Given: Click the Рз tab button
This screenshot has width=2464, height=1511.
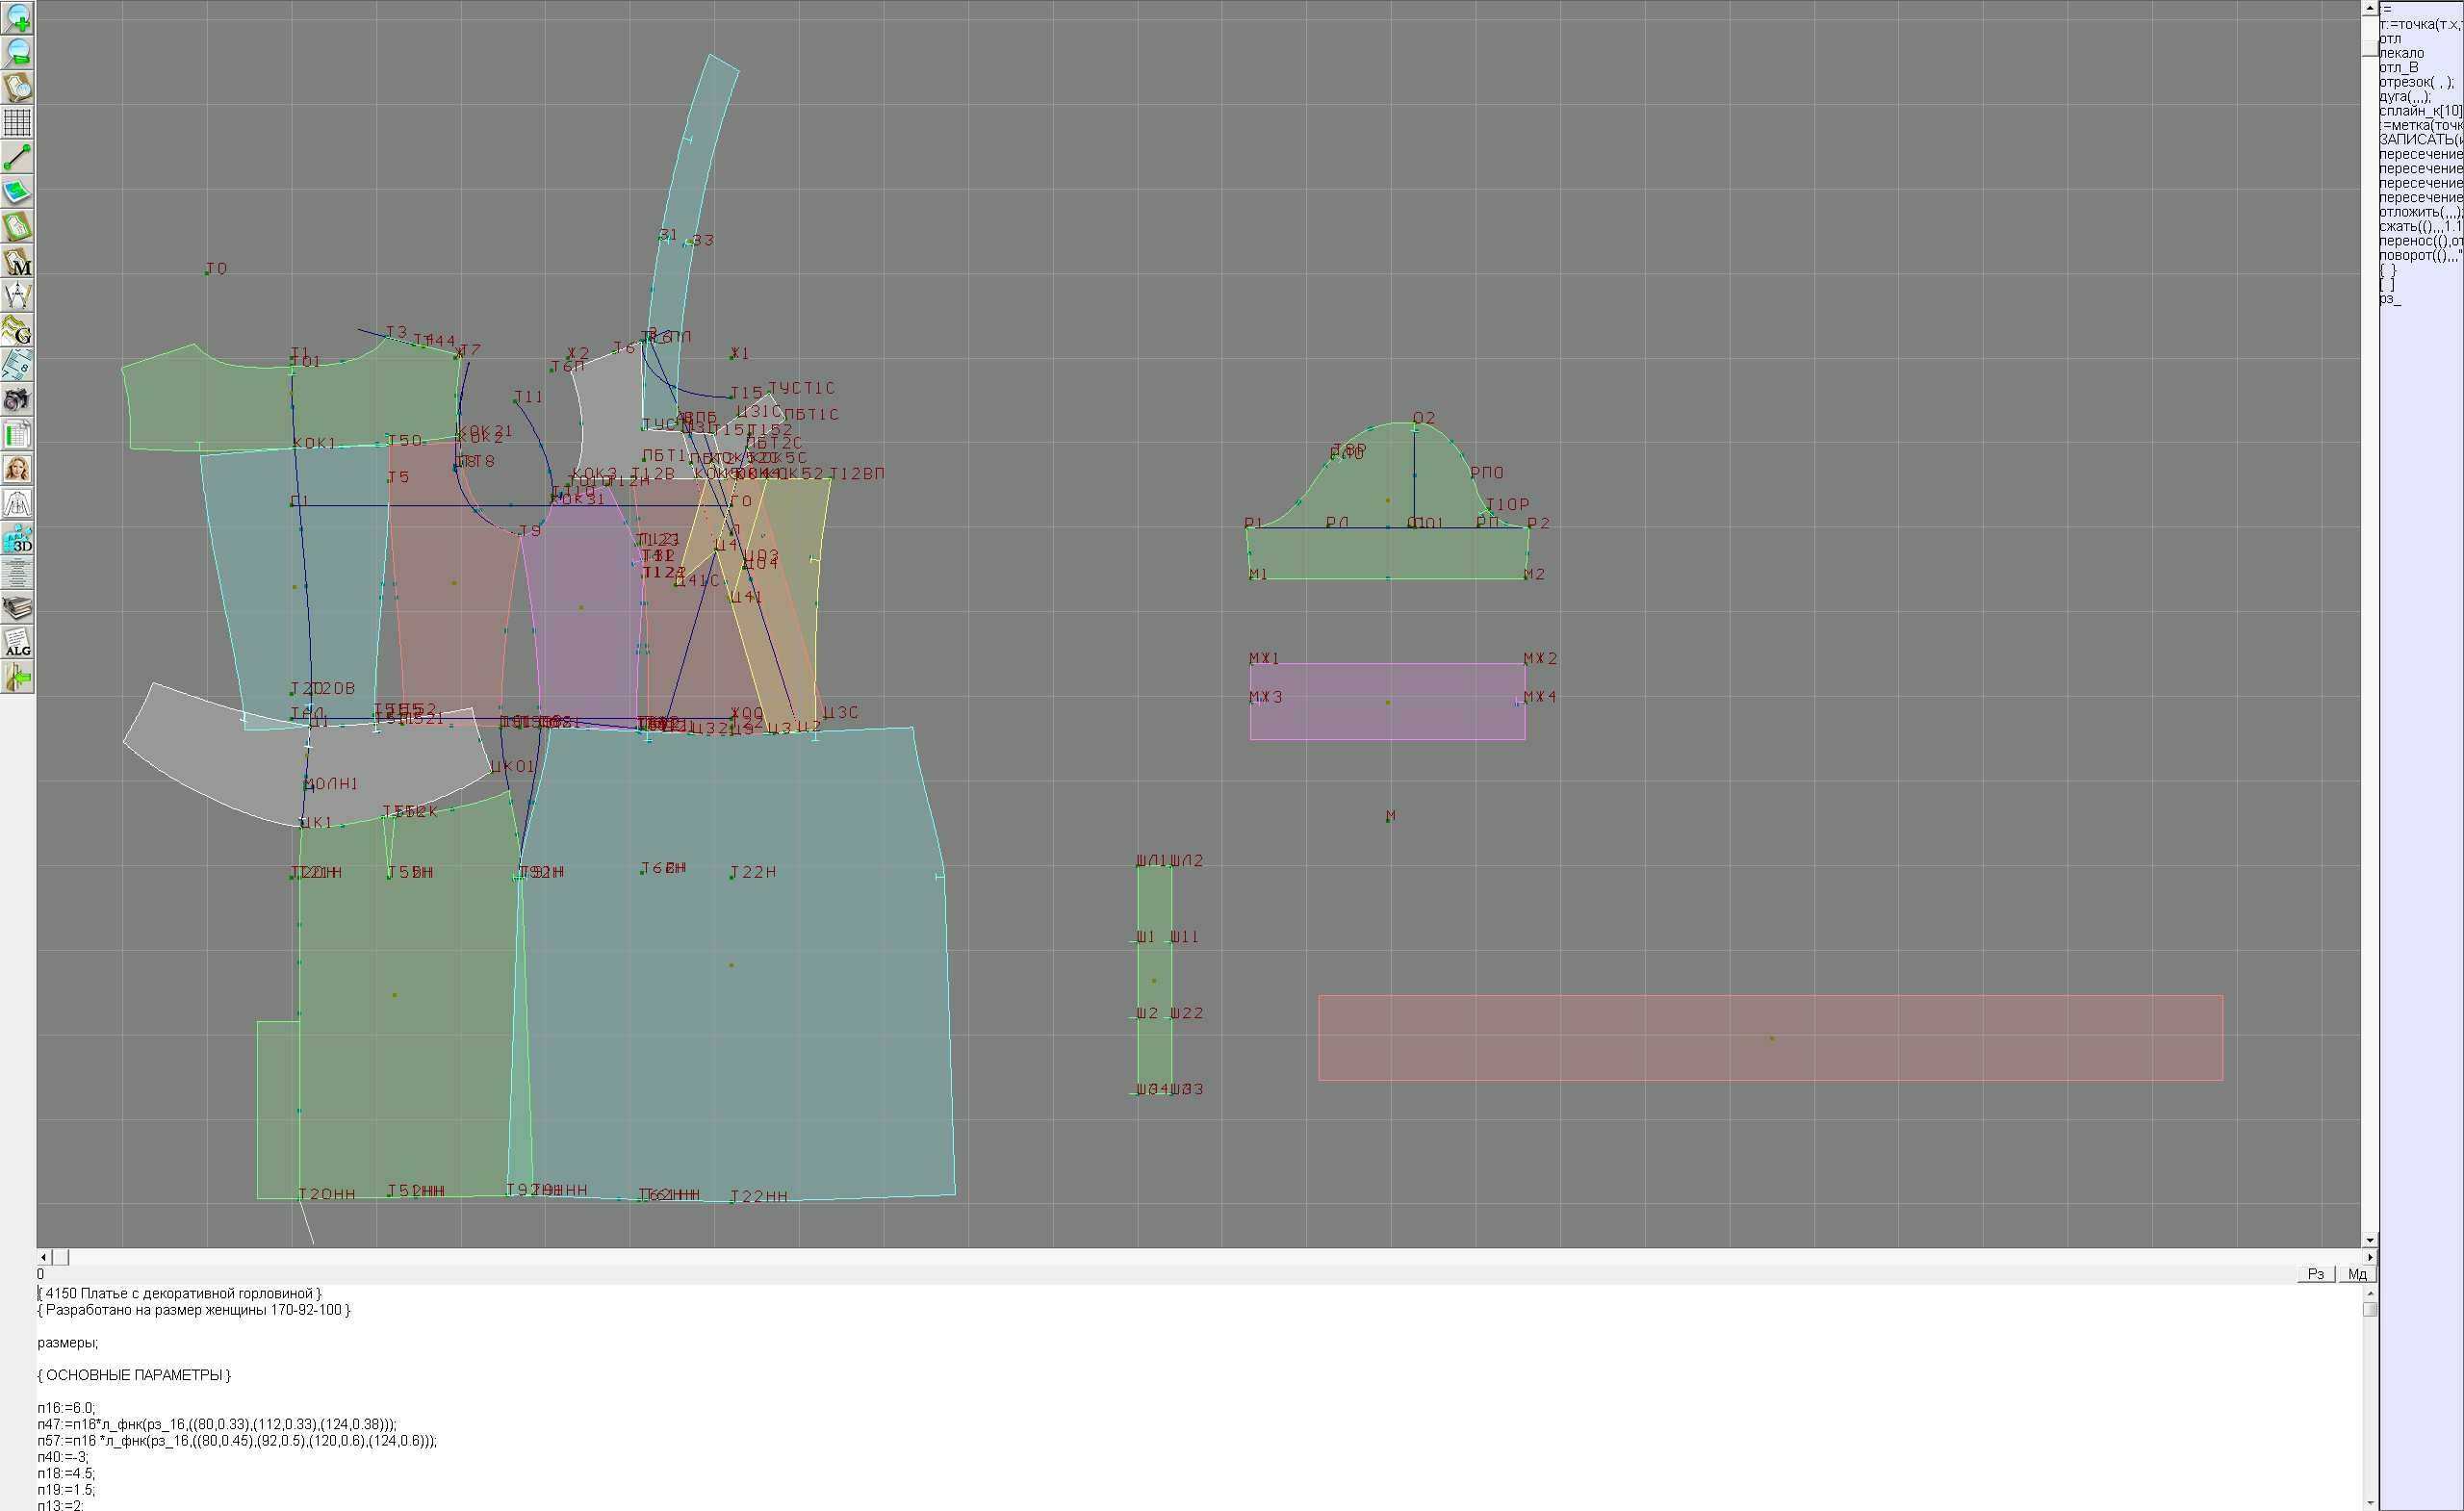Looking at the screenshot, I should 2316,1274.
